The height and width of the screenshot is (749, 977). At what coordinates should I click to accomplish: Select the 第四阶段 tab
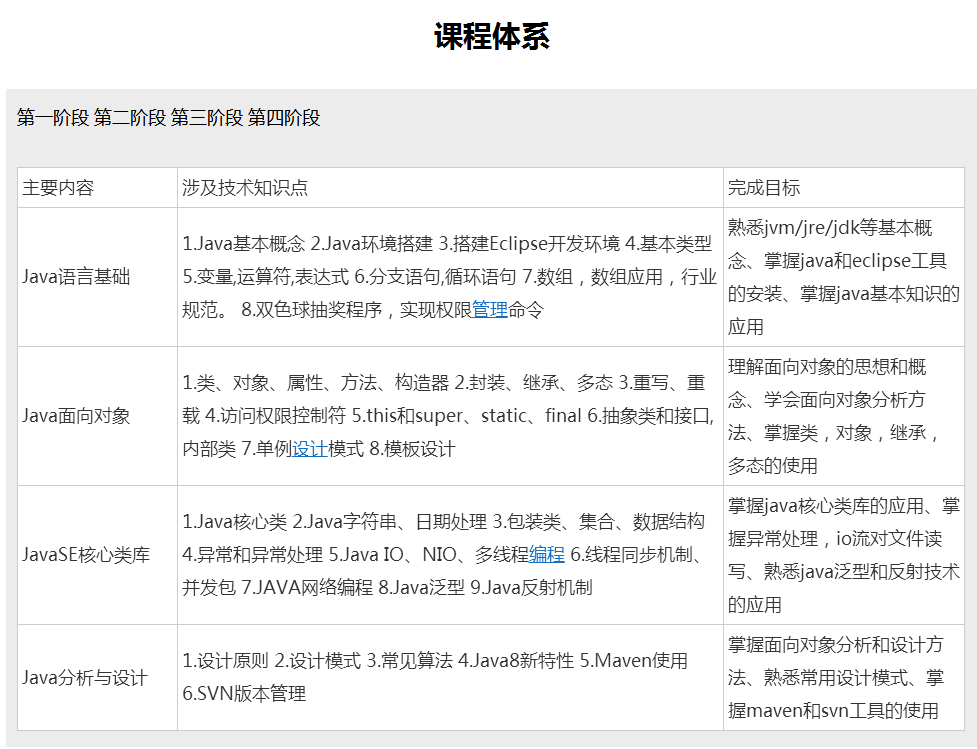click(x=284, y=118)
